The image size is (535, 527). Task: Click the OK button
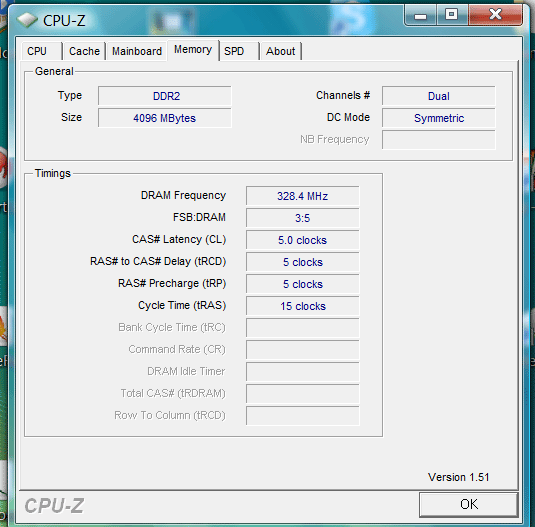[468, 504]
